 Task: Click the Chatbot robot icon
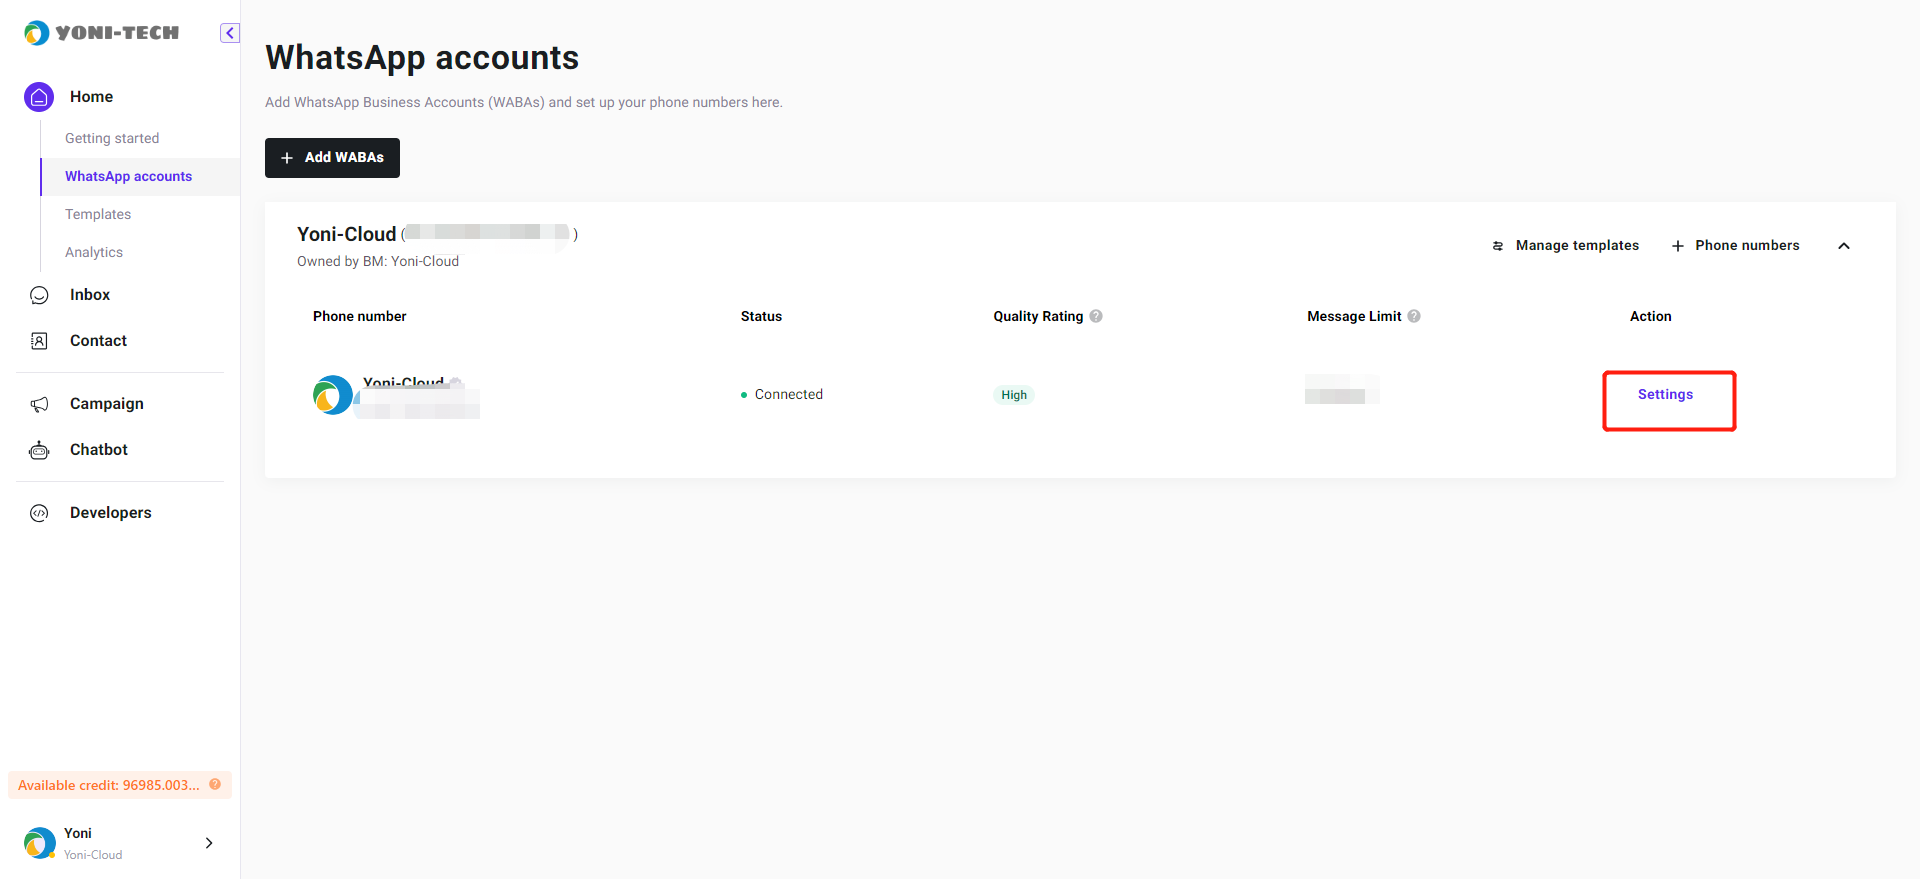pyautogui.click(x=39, y=450)
